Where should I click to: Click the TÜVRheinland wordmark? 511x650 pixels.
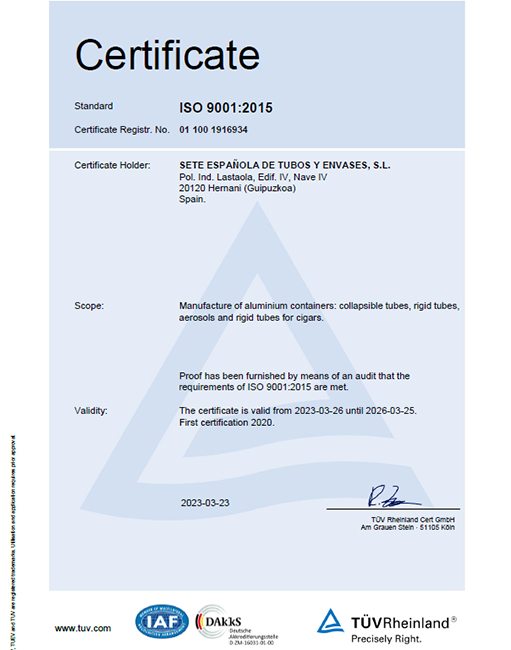pyautogui.click(x=404, y=623)
